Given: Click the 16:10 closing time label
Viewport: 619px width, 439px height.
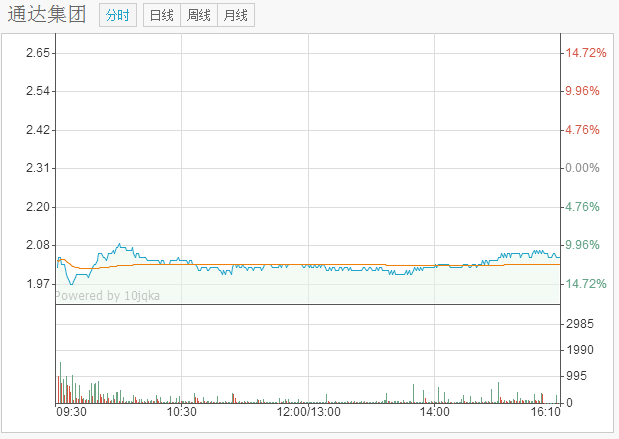Looking at the screenshot, I should pos(545,411).
